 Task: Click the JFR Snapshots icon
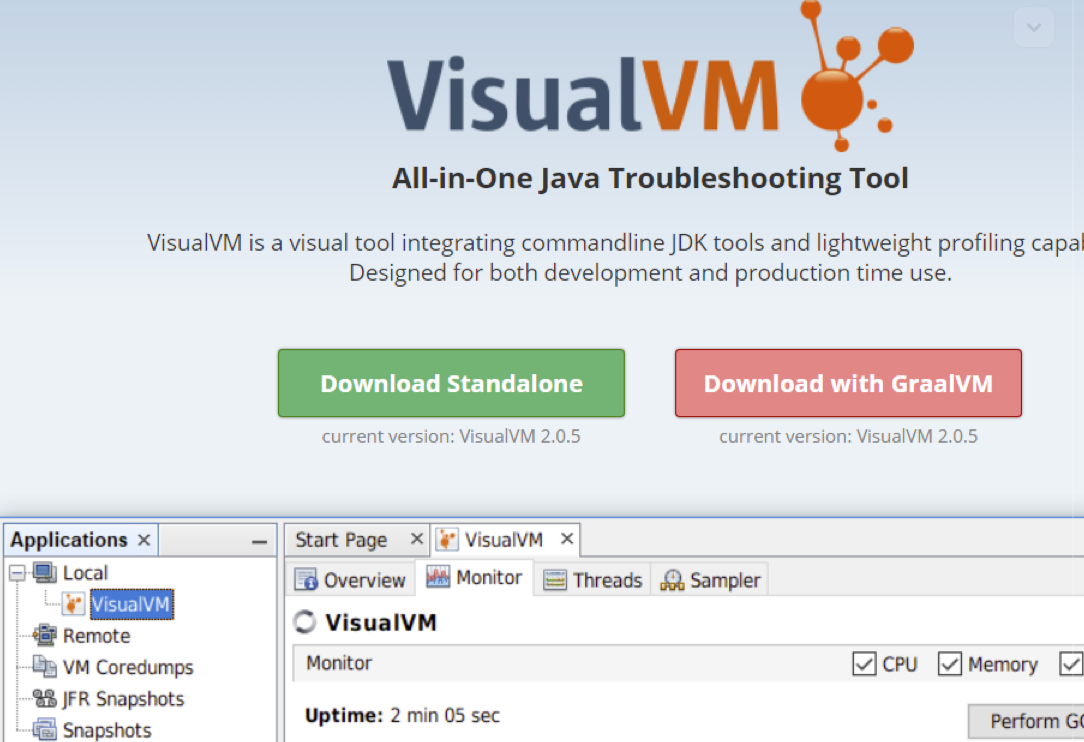coord(45,699)
